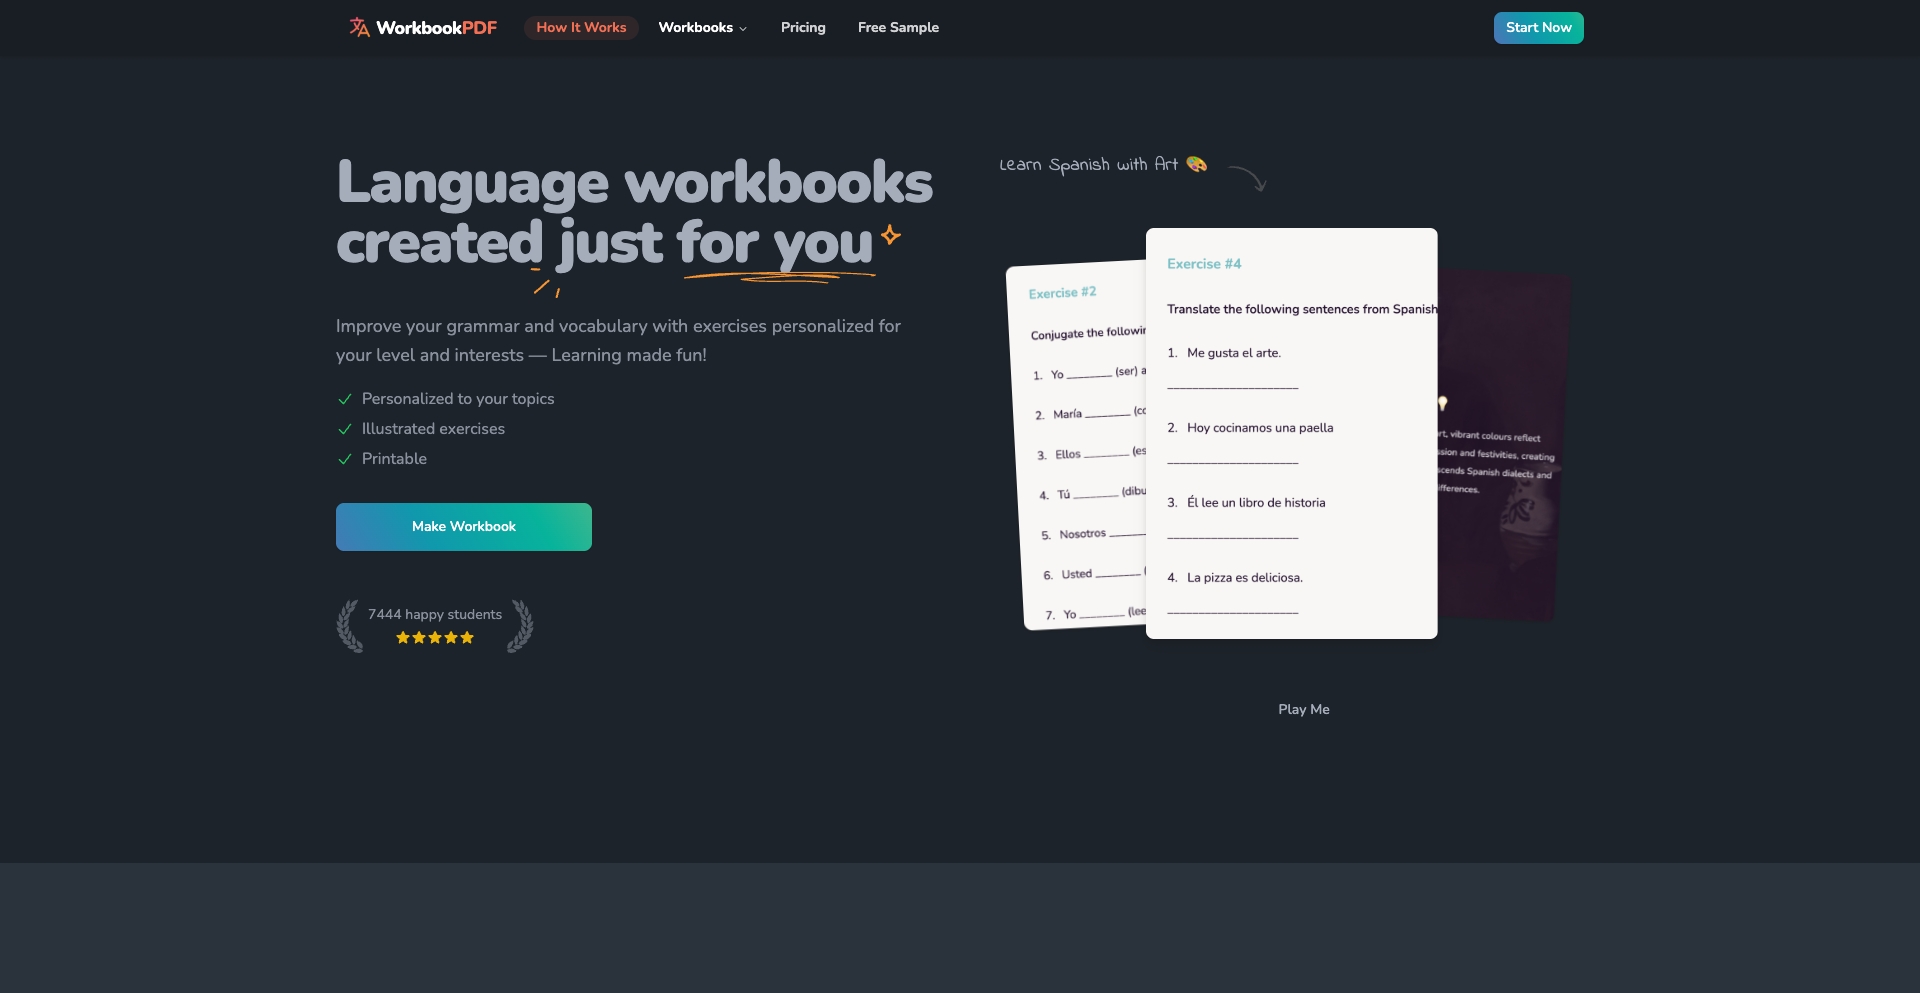Expand the Workbooks navigation dropdown
1920x993 pixels.
pyautogui.click(x=702, y=27)
